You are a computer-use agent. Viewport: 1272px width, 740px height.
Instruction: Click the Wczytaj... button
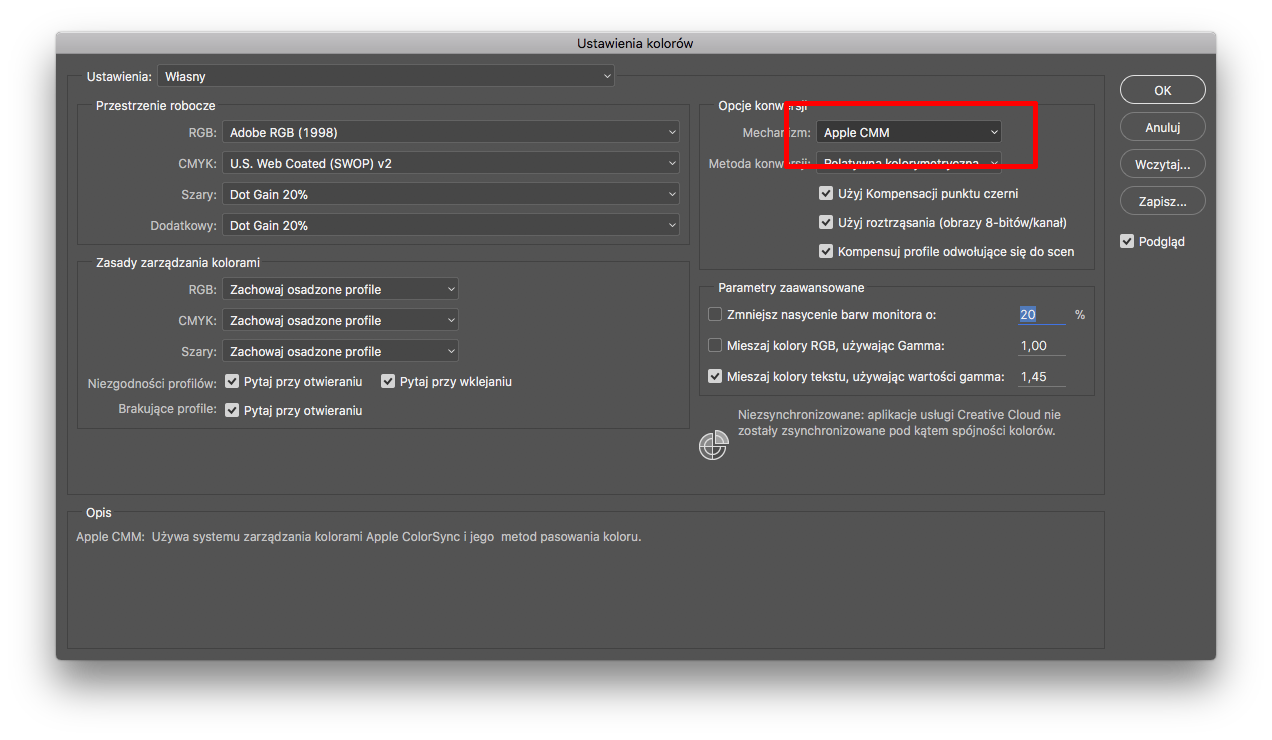[1162, 164]
